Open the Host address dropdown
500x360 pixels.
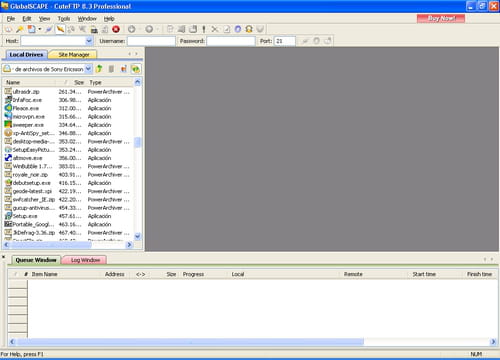[89, 41]
